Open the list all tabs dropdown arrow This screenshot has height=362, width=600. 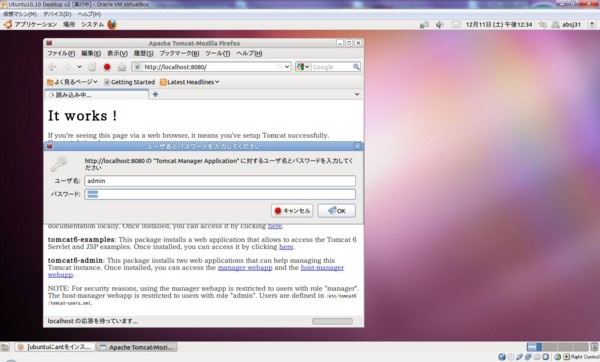click(357, 94)
